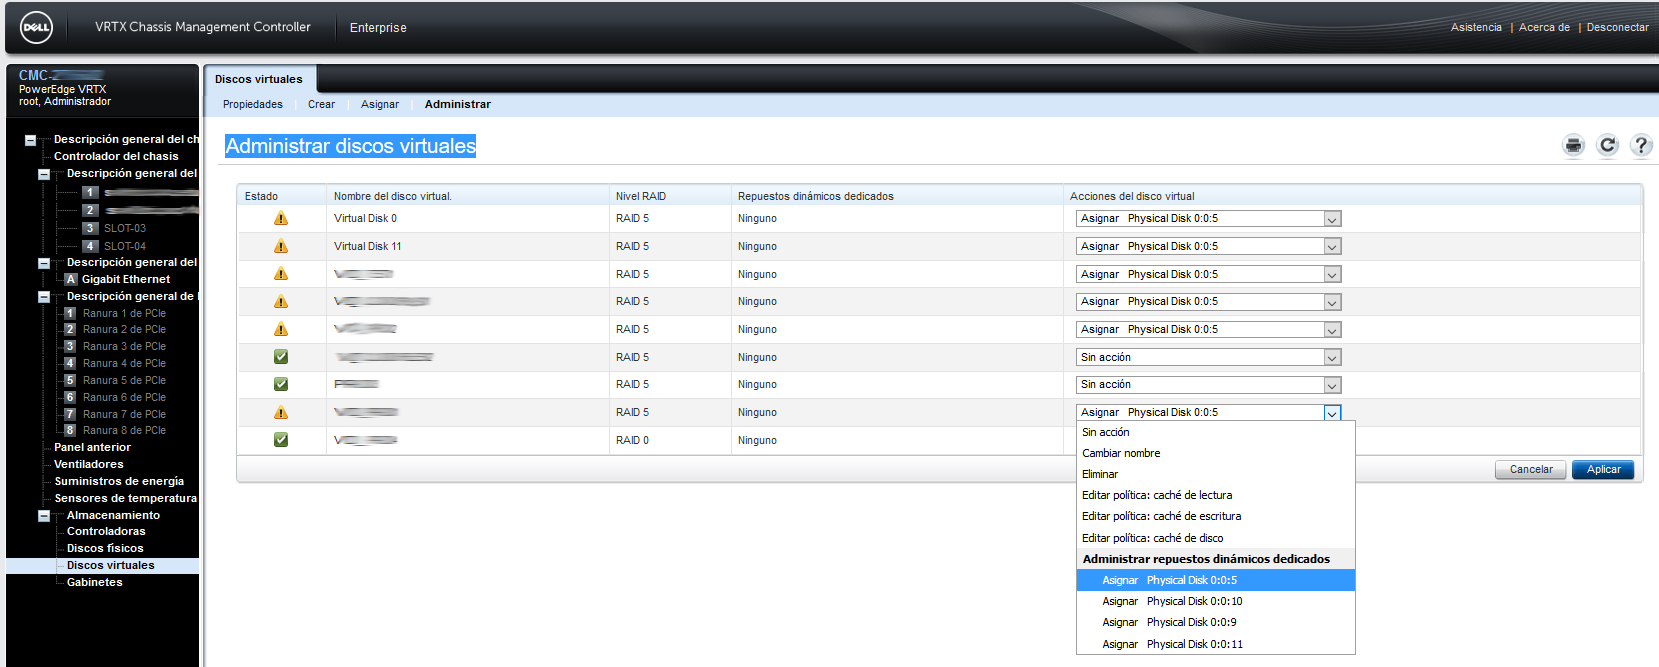Image resolution: width=1659 pixels, height=667 pixels.
Task: Open action dropdown for Virtual Disk 0
Action: [1331, 219]
